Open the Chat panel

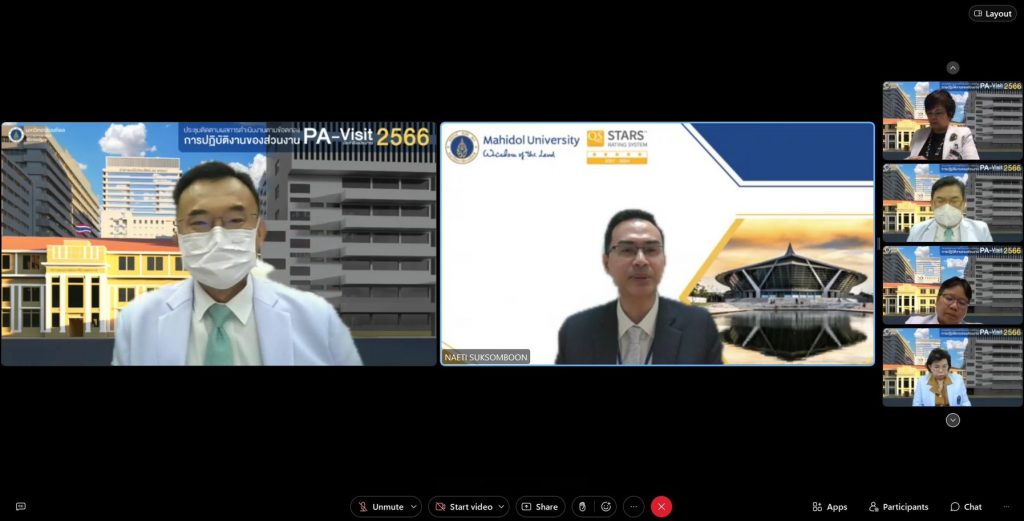pyautogui.click(x=966, y=507)
